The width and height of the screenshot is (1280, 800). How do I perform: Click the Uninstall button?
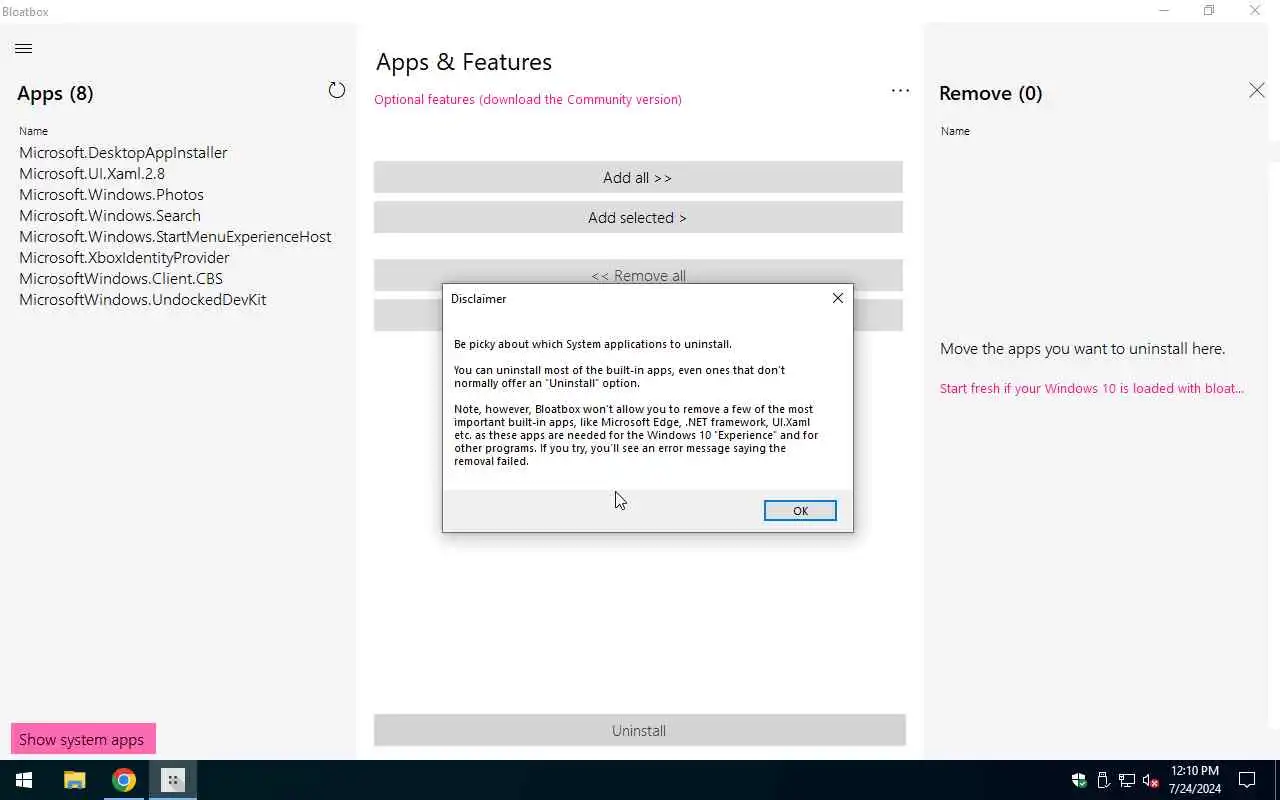[x=639, y=730]
